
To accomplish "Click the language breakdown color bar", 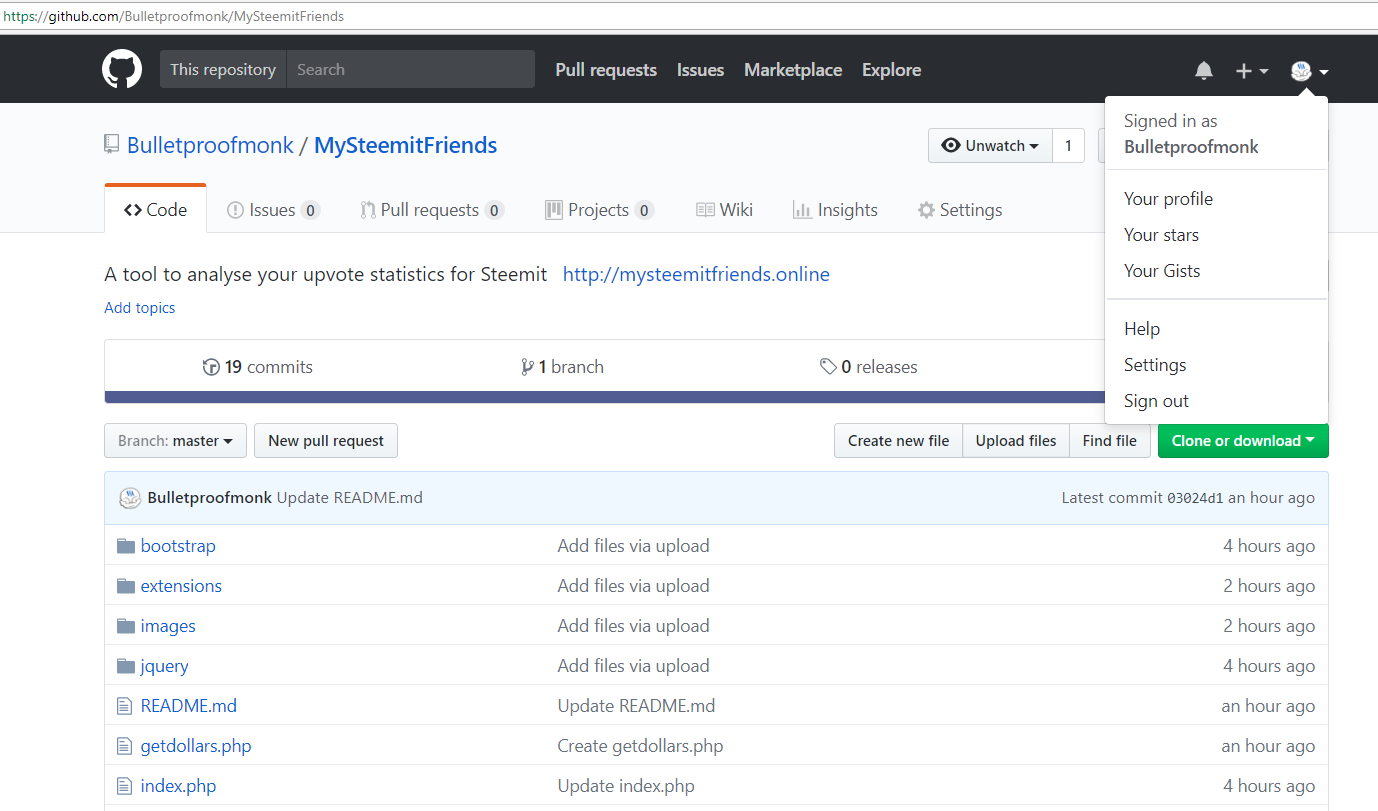I will click(604, 398).
